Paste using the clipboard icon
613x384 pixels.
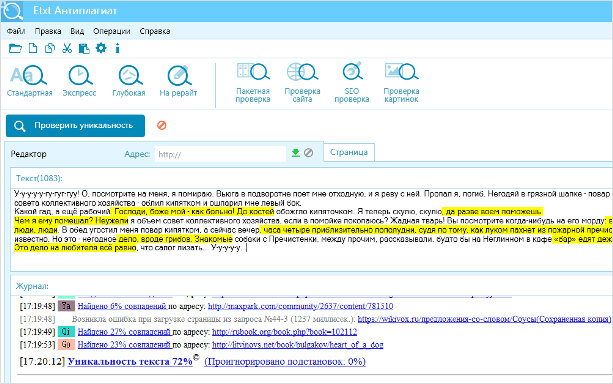tap(84, 48)
